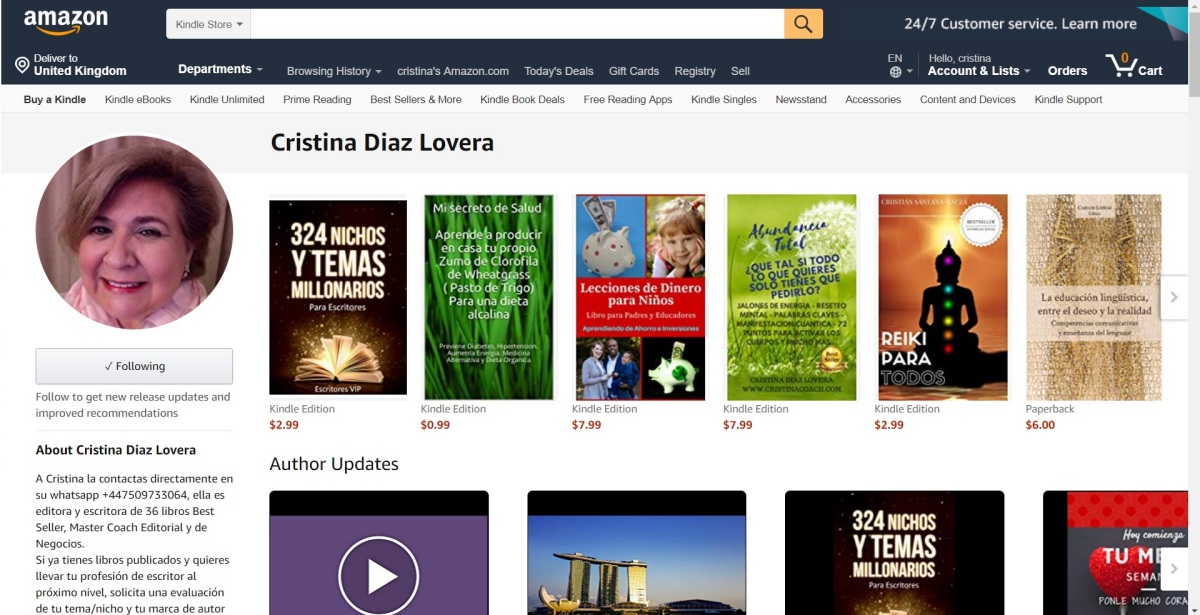Select Kindle eBooks tab
This screenshot has width=1200, height=615.
pyautogui.click(x=138, y=99)
